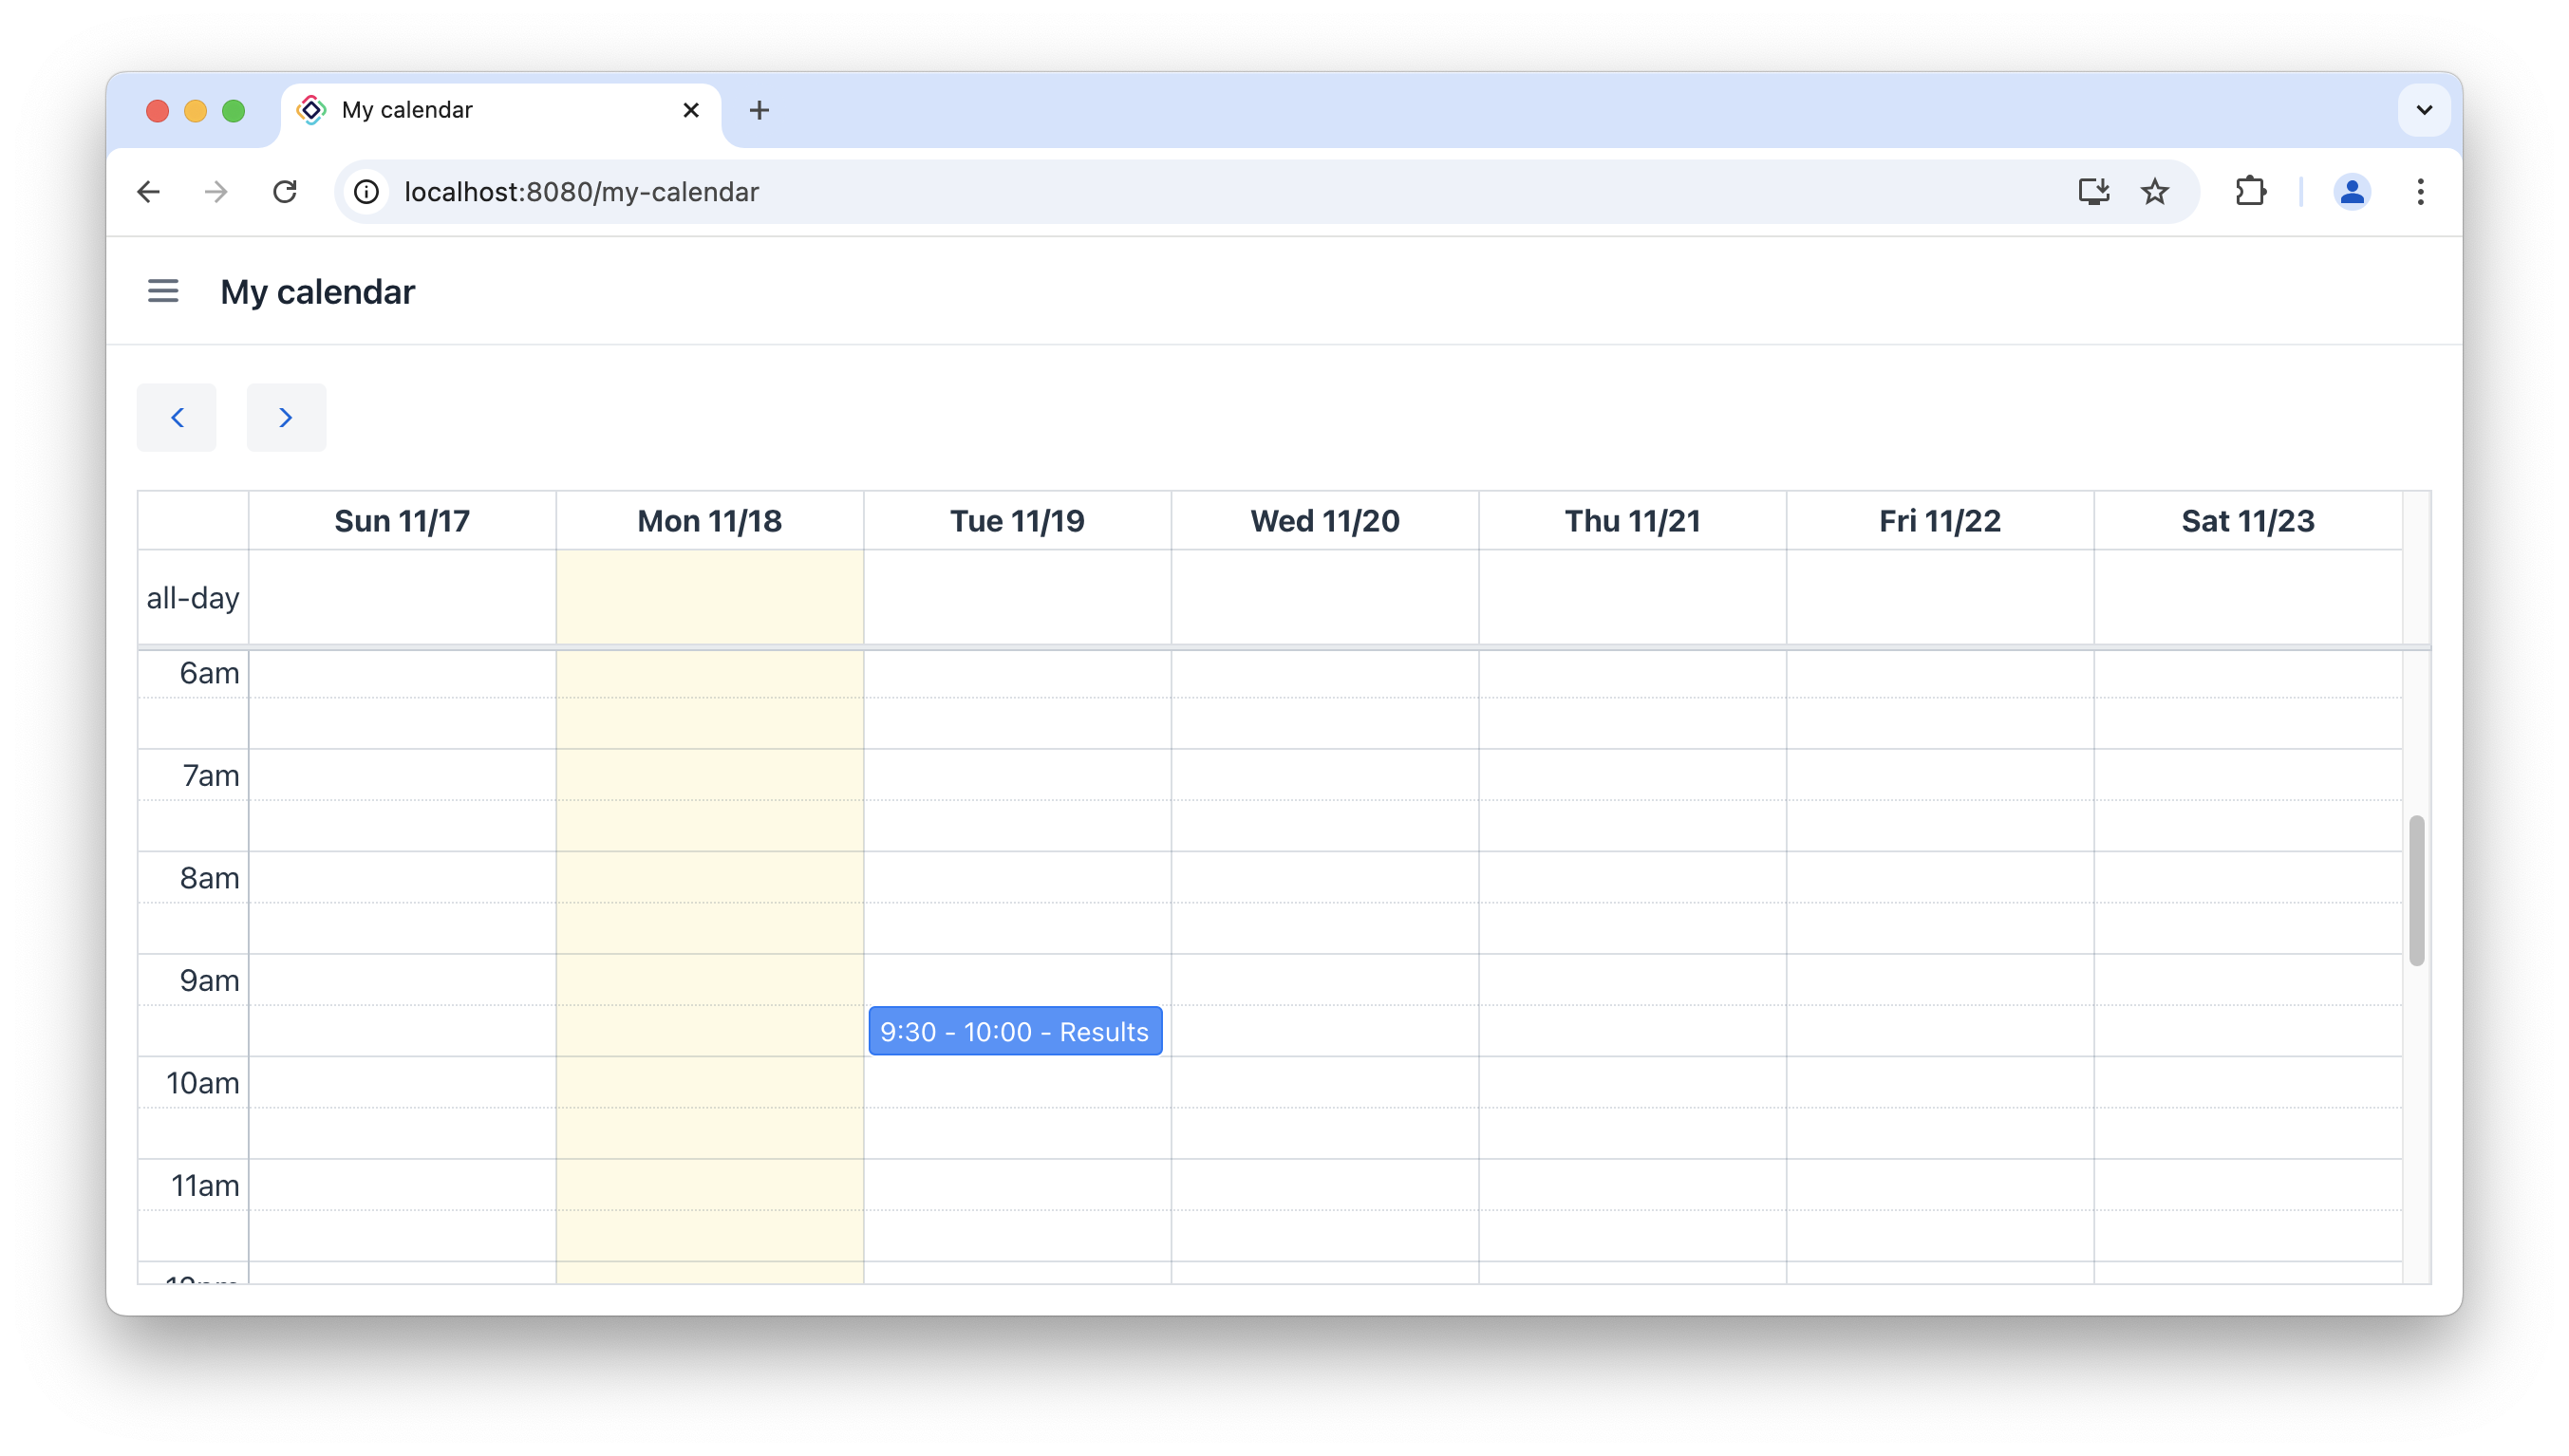Screen dimensions: 2569x1456
Task: Bookmark this page with star icon
Action: [2155, 192]
